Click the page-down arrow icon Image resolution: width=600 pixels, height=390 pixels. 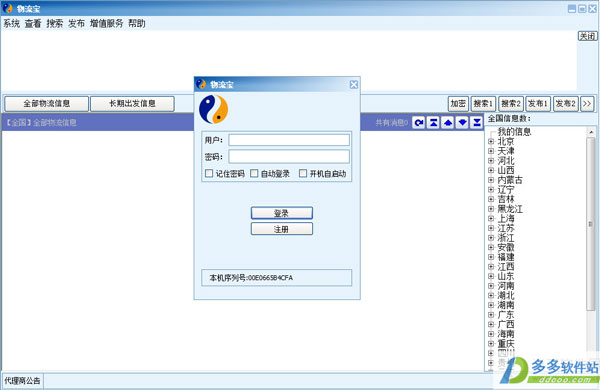click(462, 122)
